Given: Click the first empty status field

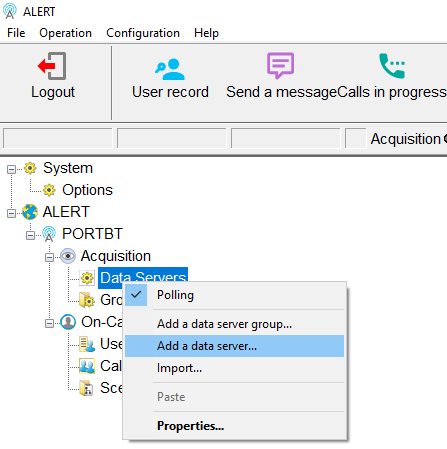Looking at the screenshot, I should (58, 138).
